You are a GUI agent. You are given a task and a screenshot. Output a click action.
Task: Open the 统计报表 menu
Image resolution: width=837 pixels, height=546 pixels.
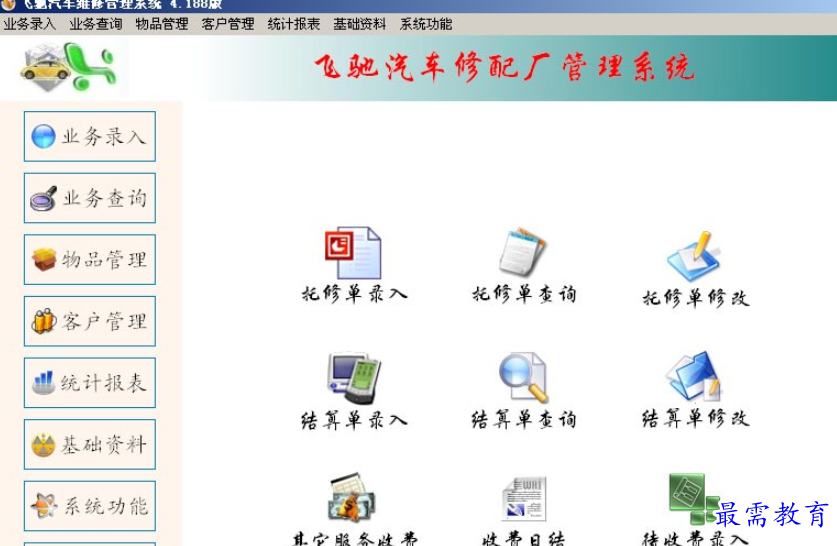pos(294,24)
